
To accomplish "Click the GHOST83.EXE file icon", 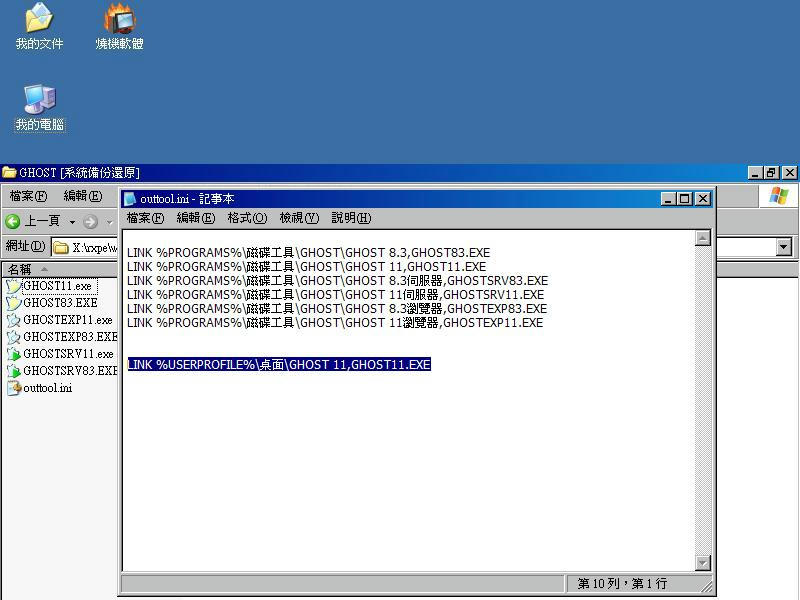I will point(13,303).
